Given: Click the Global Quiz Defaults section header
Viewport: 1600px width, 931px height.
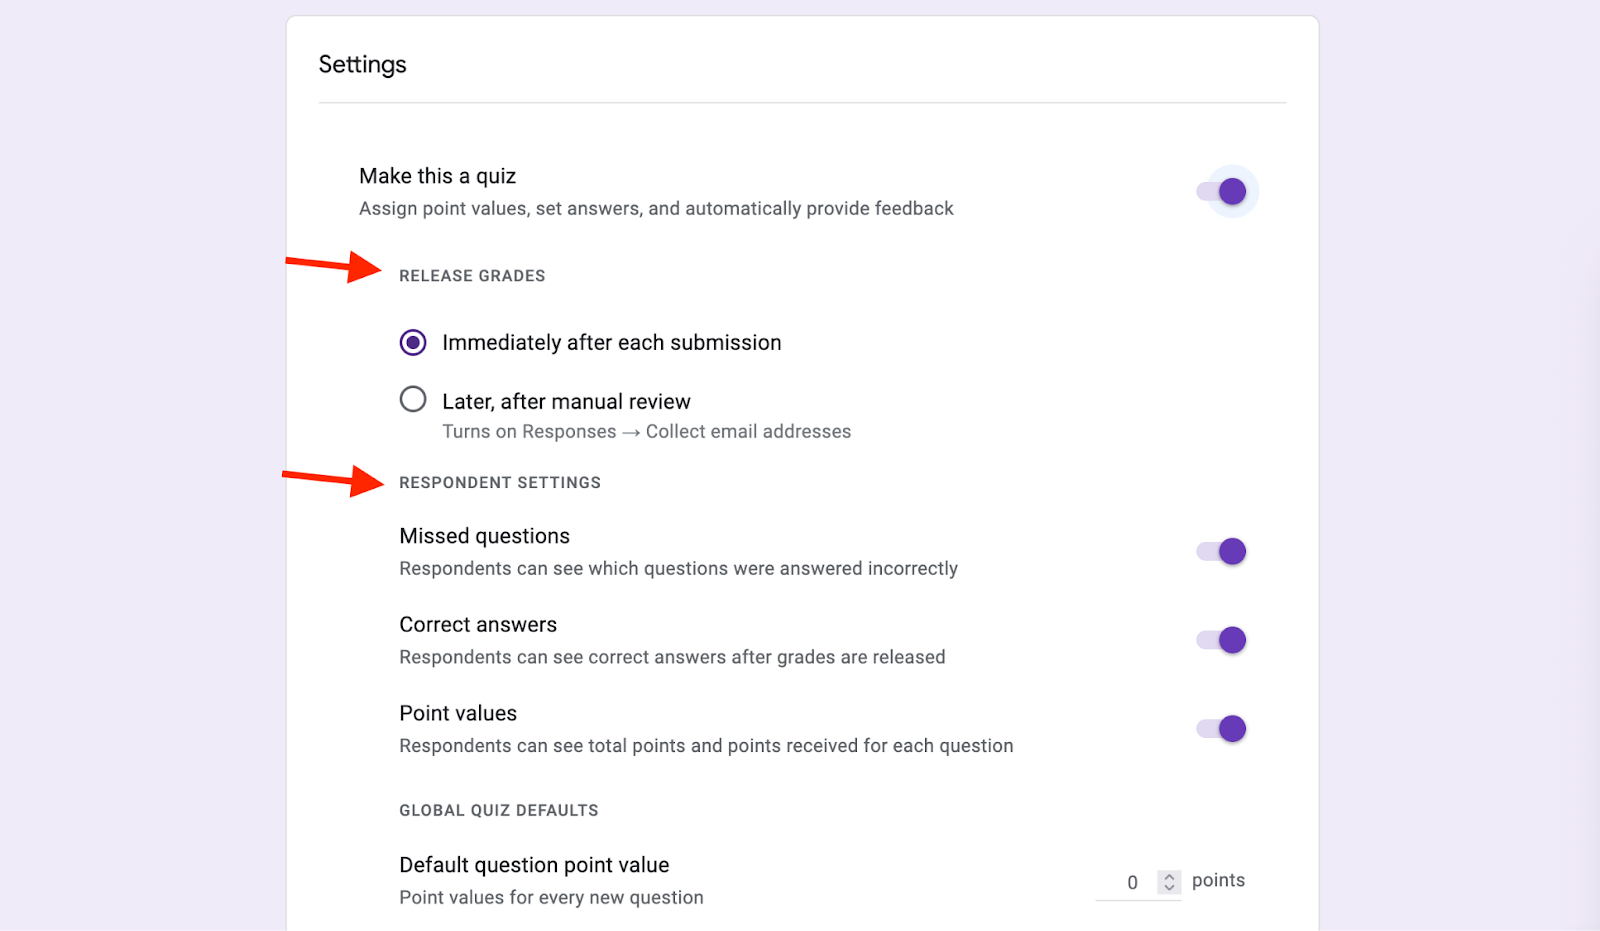Looking at the screenshot, I should (x=498, y=811).
